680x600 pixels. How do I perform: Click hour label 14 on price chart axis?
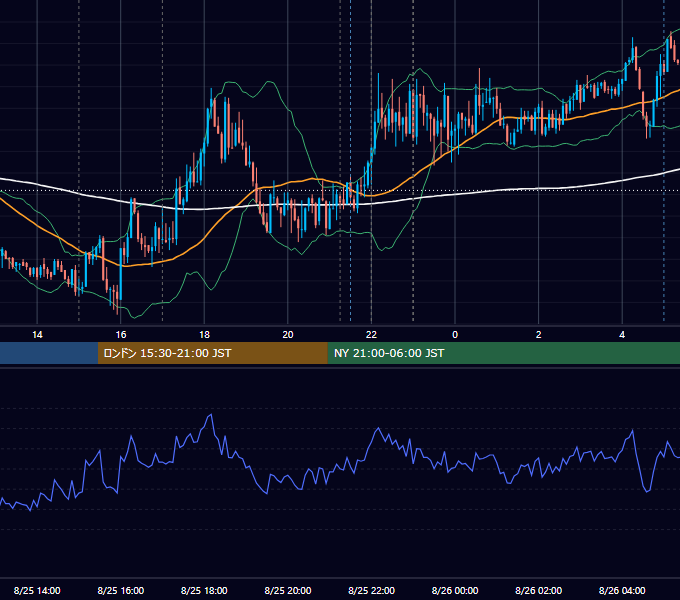[37, 335]
